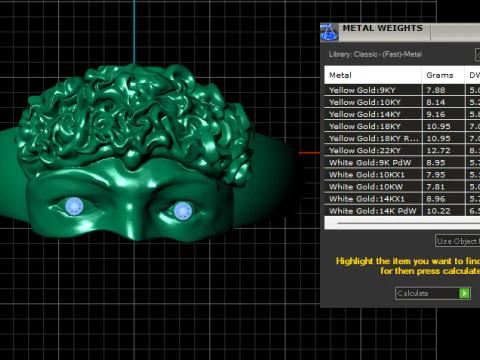
Task: Select the Yellow Gold:9KY row
Action: pos(402,90)
